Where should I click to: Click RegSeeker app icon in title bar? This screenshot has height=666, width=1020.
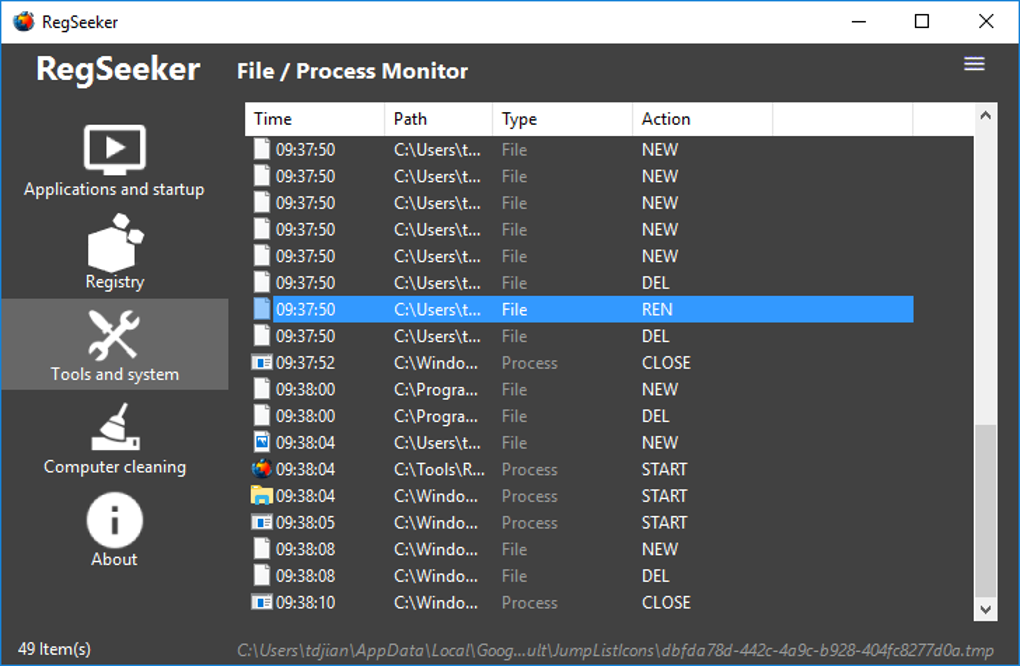[x=23, y=21]
